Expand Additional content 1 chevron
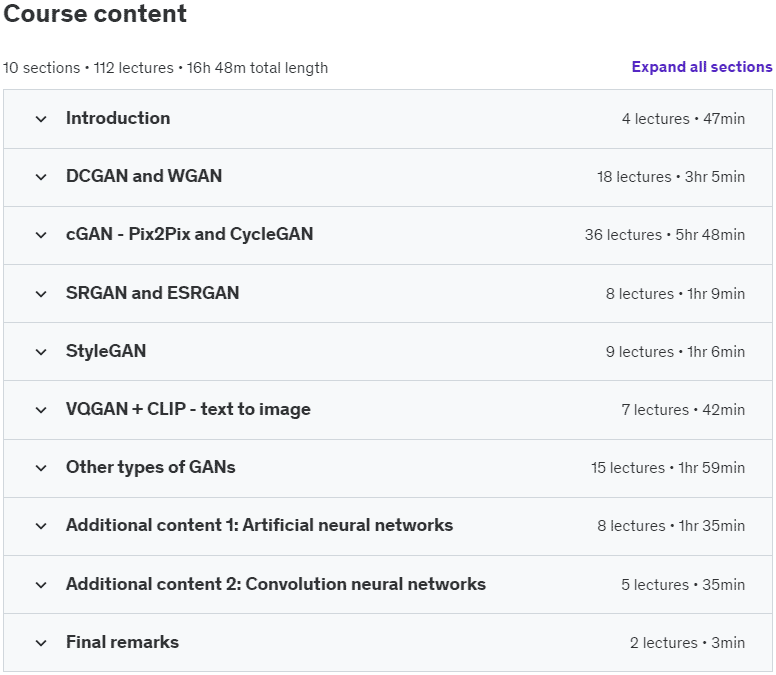Viewport: 776px width, 675px height. point(41,526)
